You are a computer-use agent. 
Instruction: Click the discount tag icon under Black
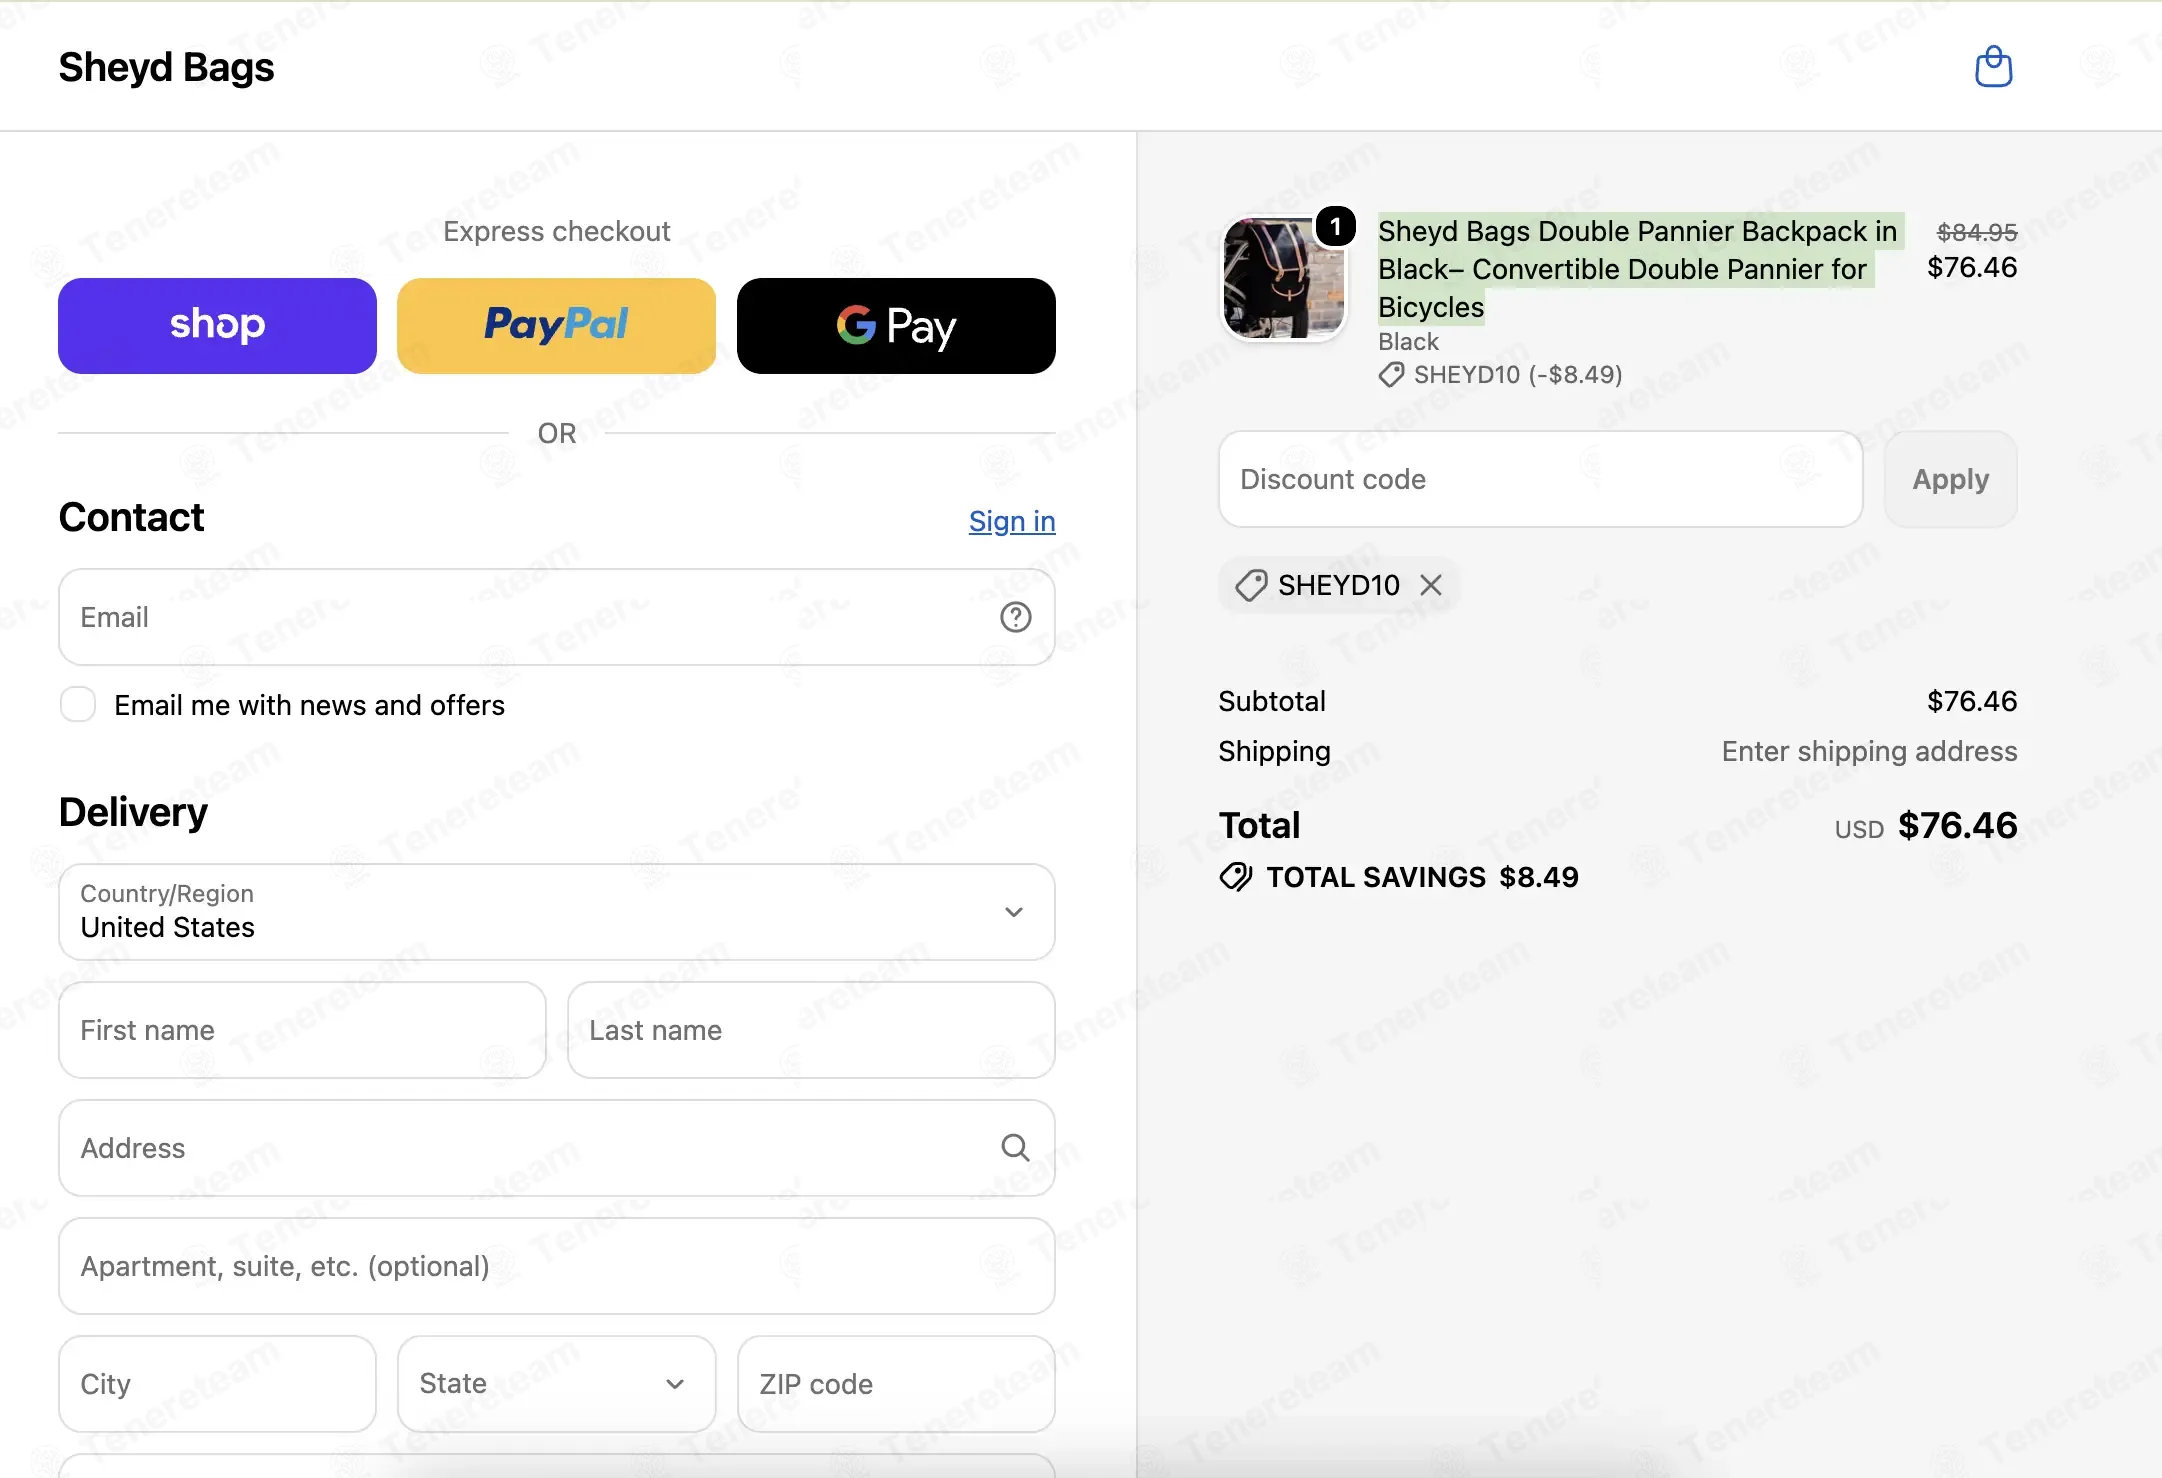[1391, 375]
